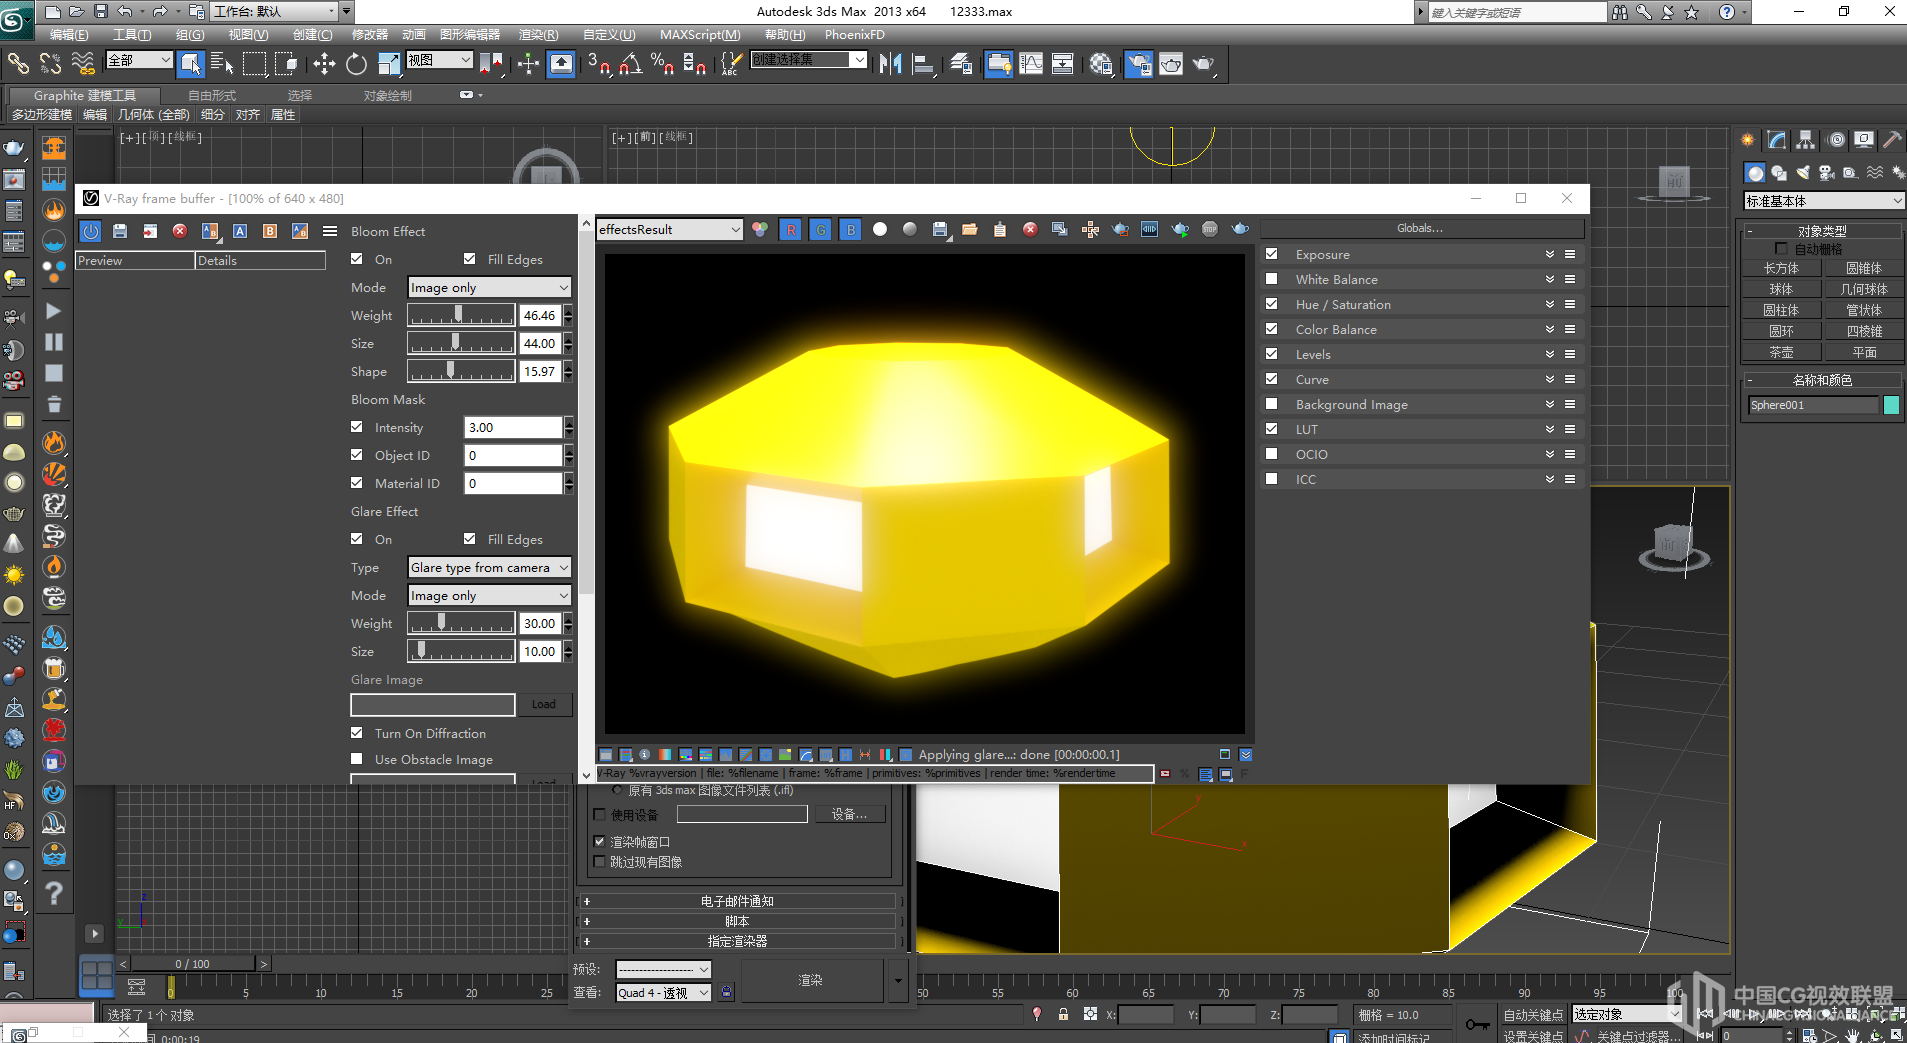Open the Hierarchy panel tab icon

pos(1805,140)
